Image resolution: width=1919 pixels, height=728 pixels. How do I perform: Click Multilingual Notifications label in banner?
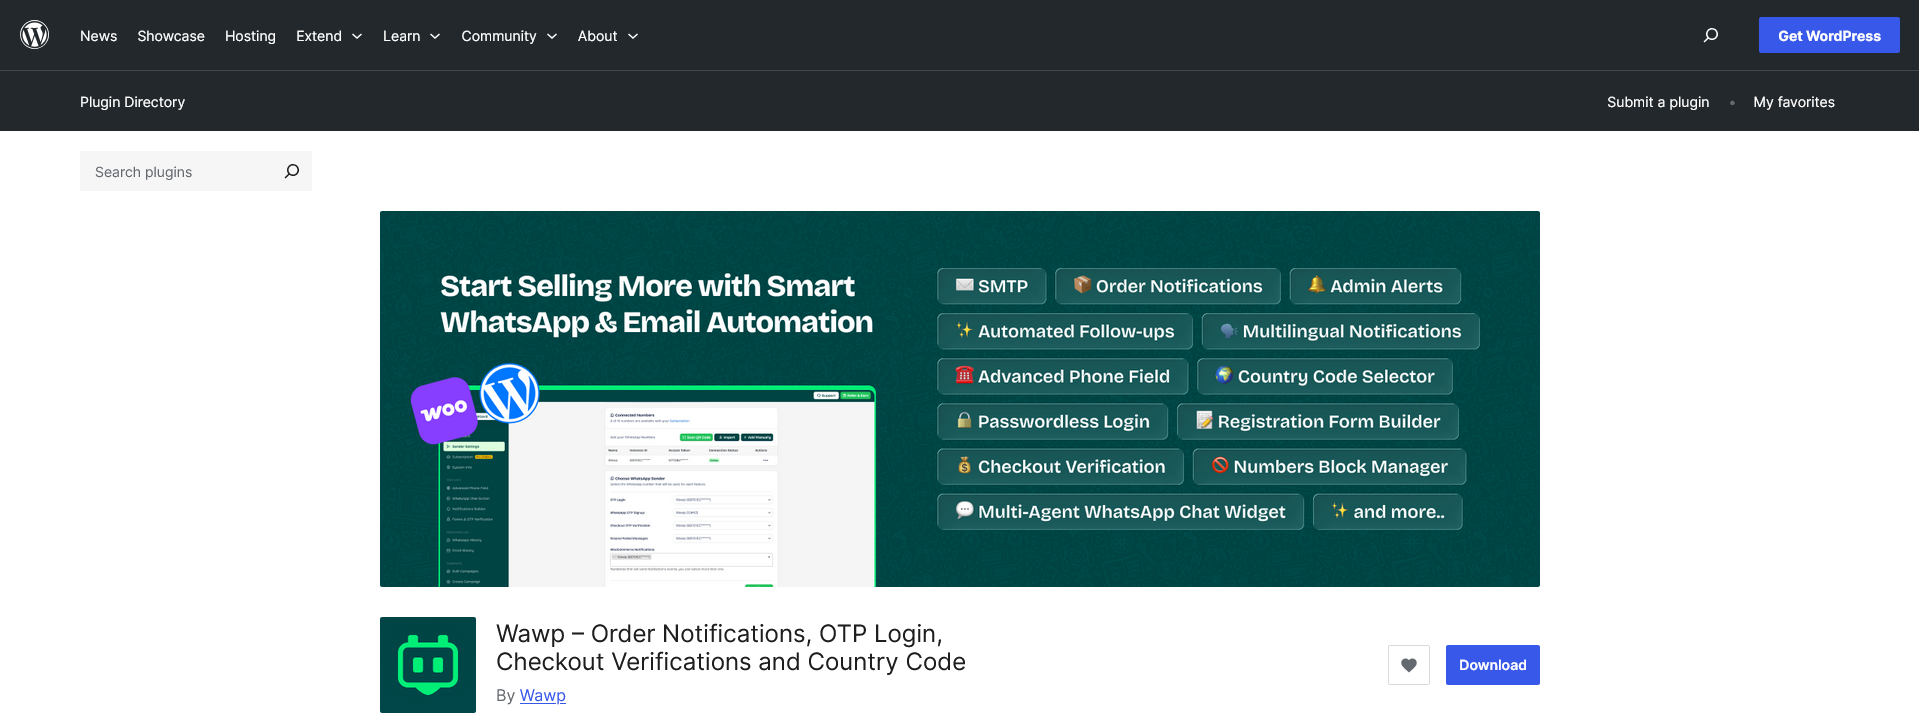(1341, 331)
